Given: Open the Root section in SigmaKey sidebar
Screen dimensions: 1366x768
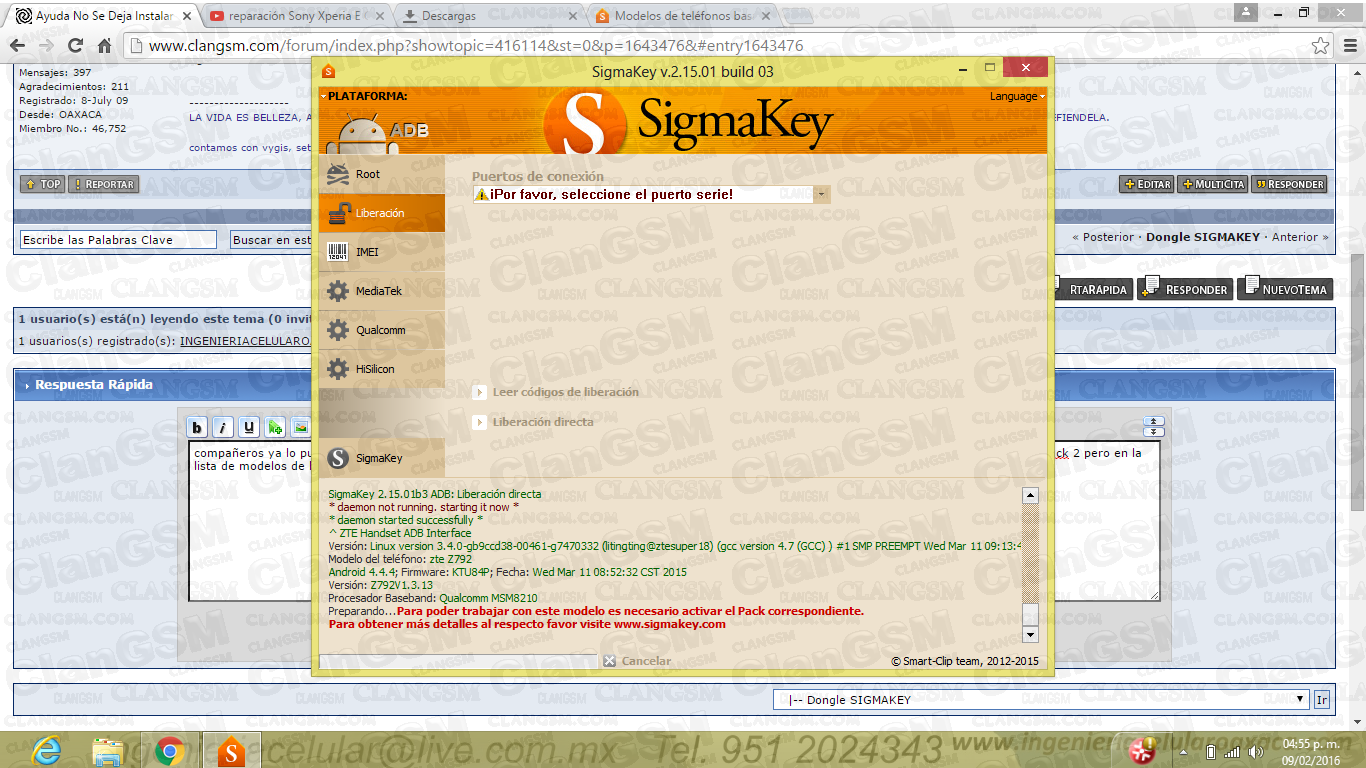Looking at the screenshot, I should [x=381, y=174].
